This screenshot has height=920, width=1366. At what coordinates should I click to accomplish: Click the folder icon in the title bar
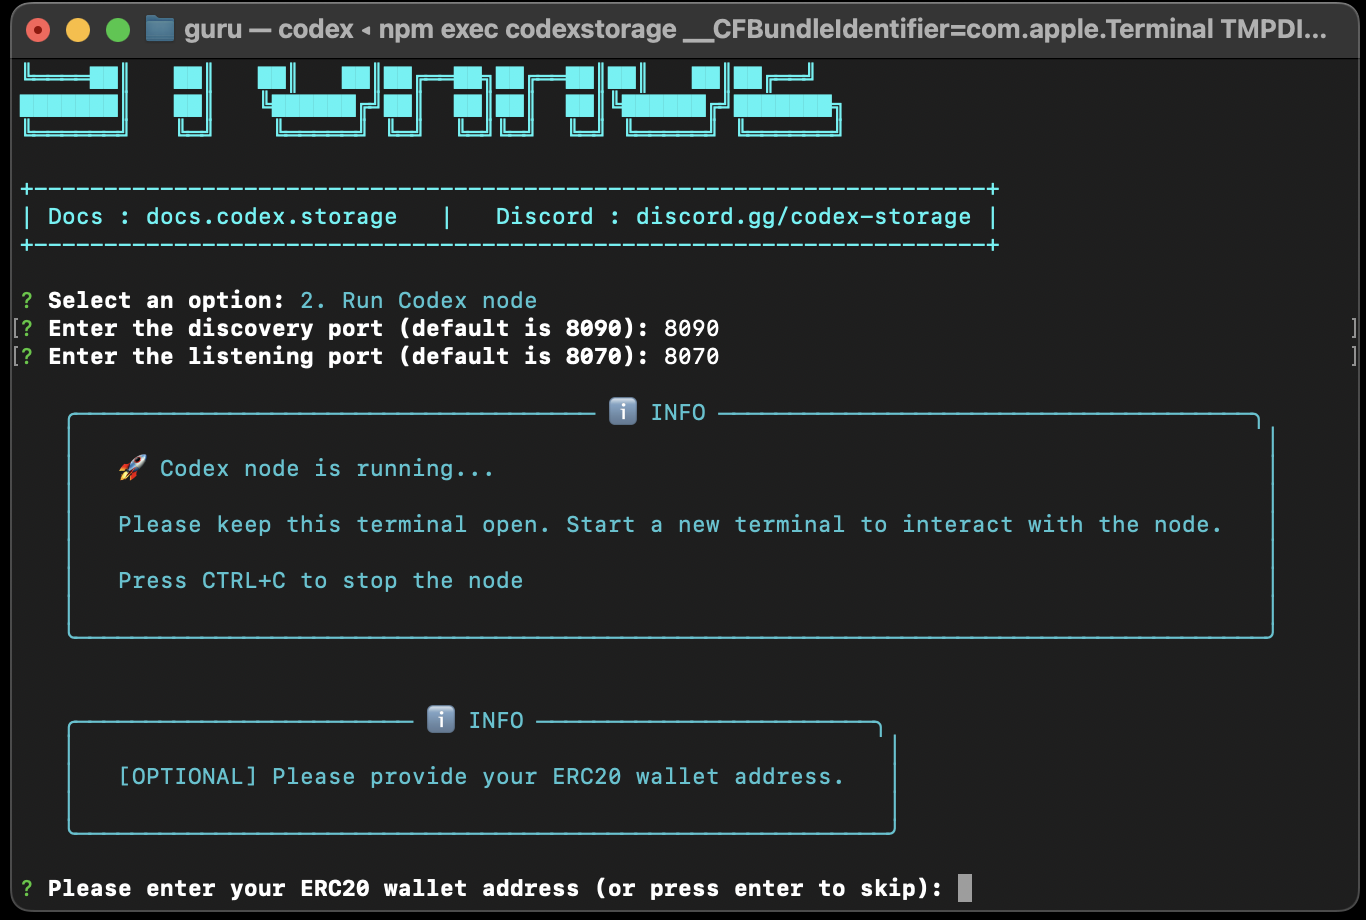point(160,29)
